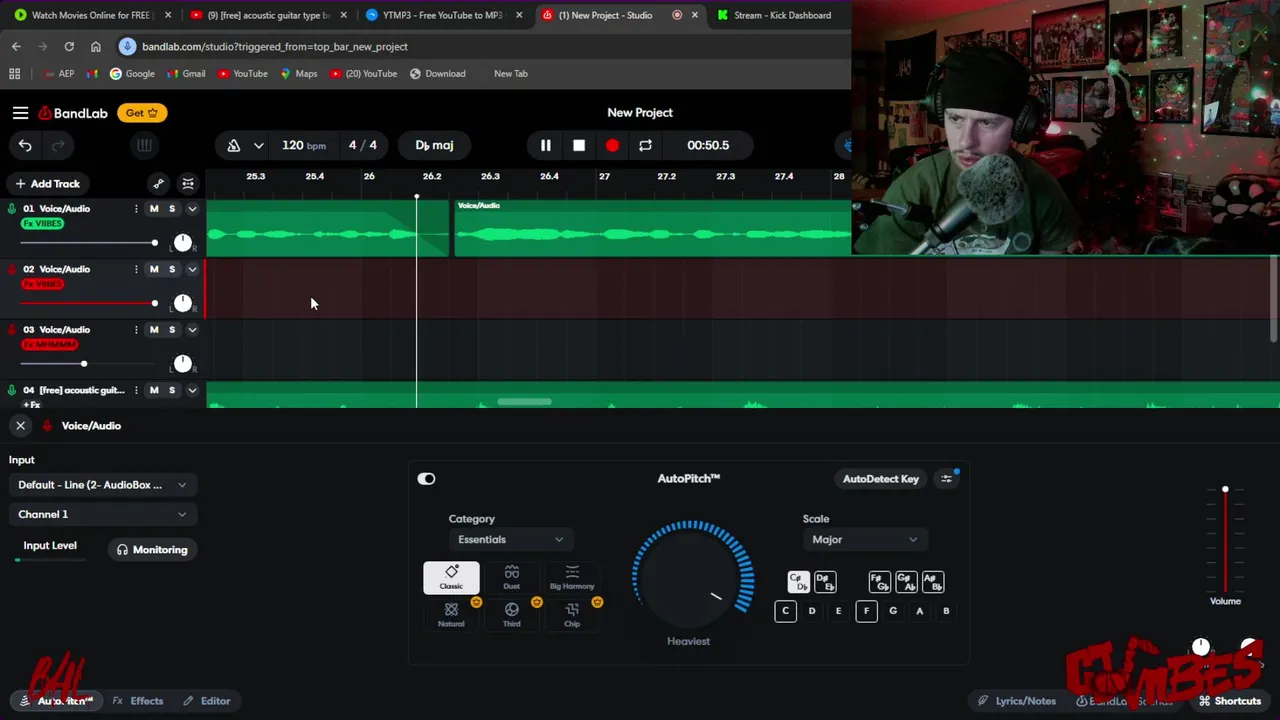The image size is (1280, 720).
Task: Solo track 03 Voice/Audio
Action: point(172,330)
